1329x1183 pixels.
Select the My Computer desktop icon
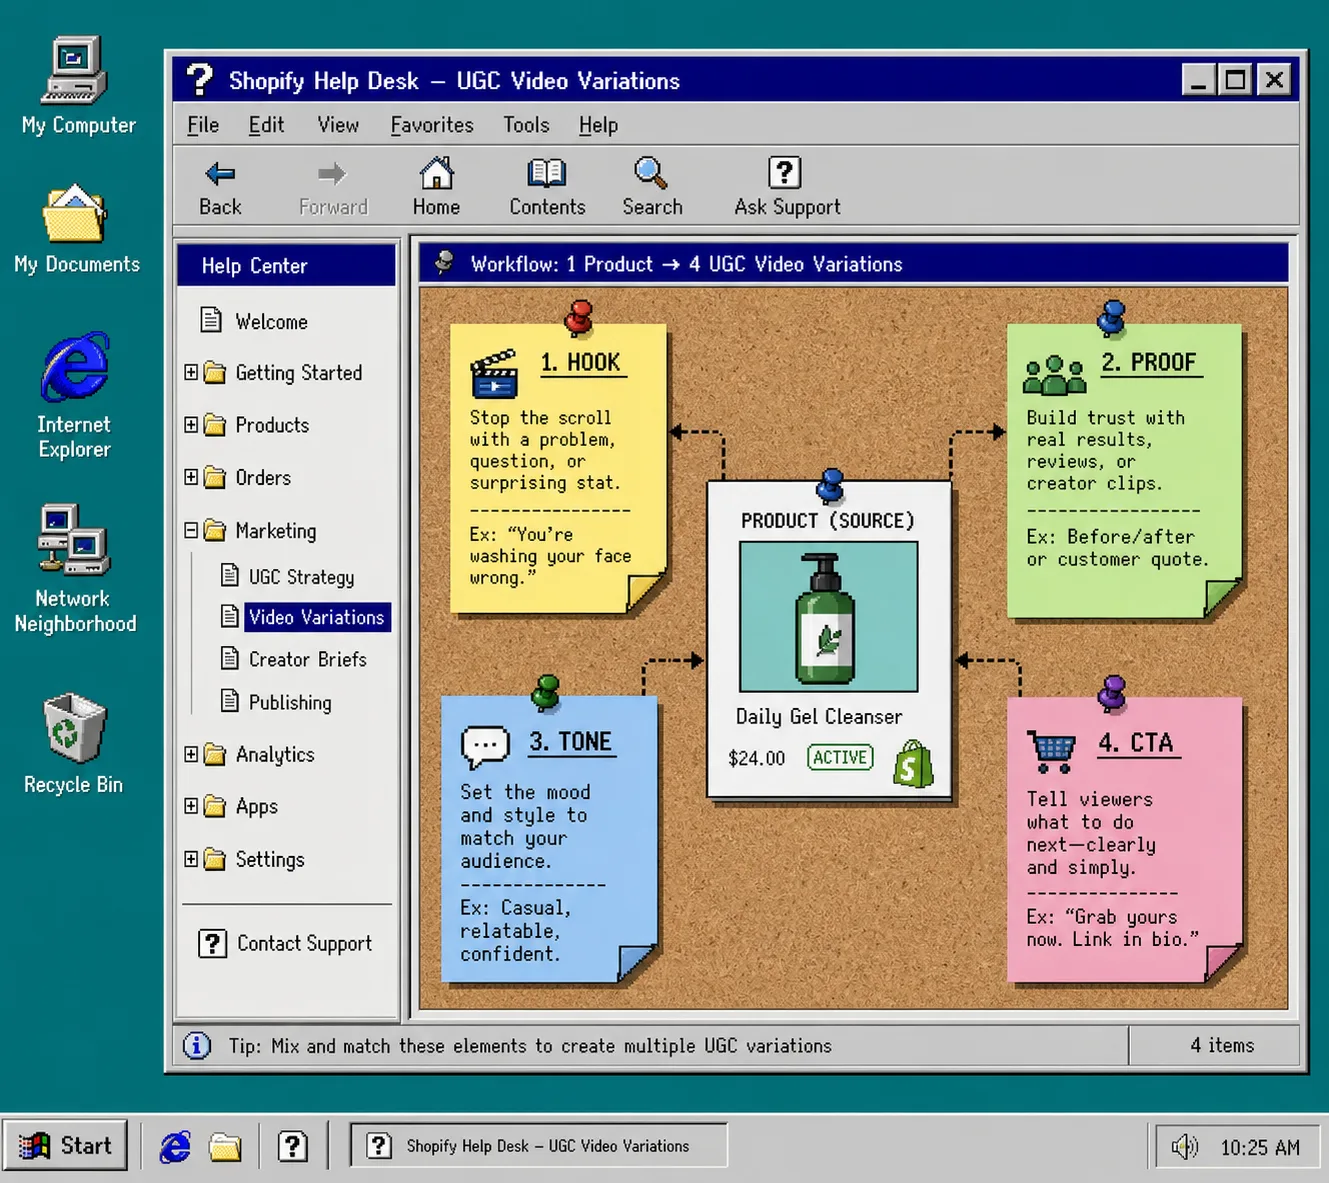[77, 87]
